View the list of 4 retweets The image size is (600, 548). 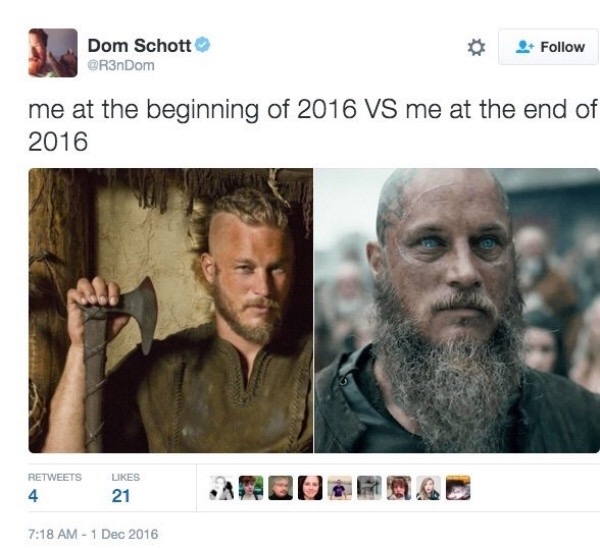(55, 488)
